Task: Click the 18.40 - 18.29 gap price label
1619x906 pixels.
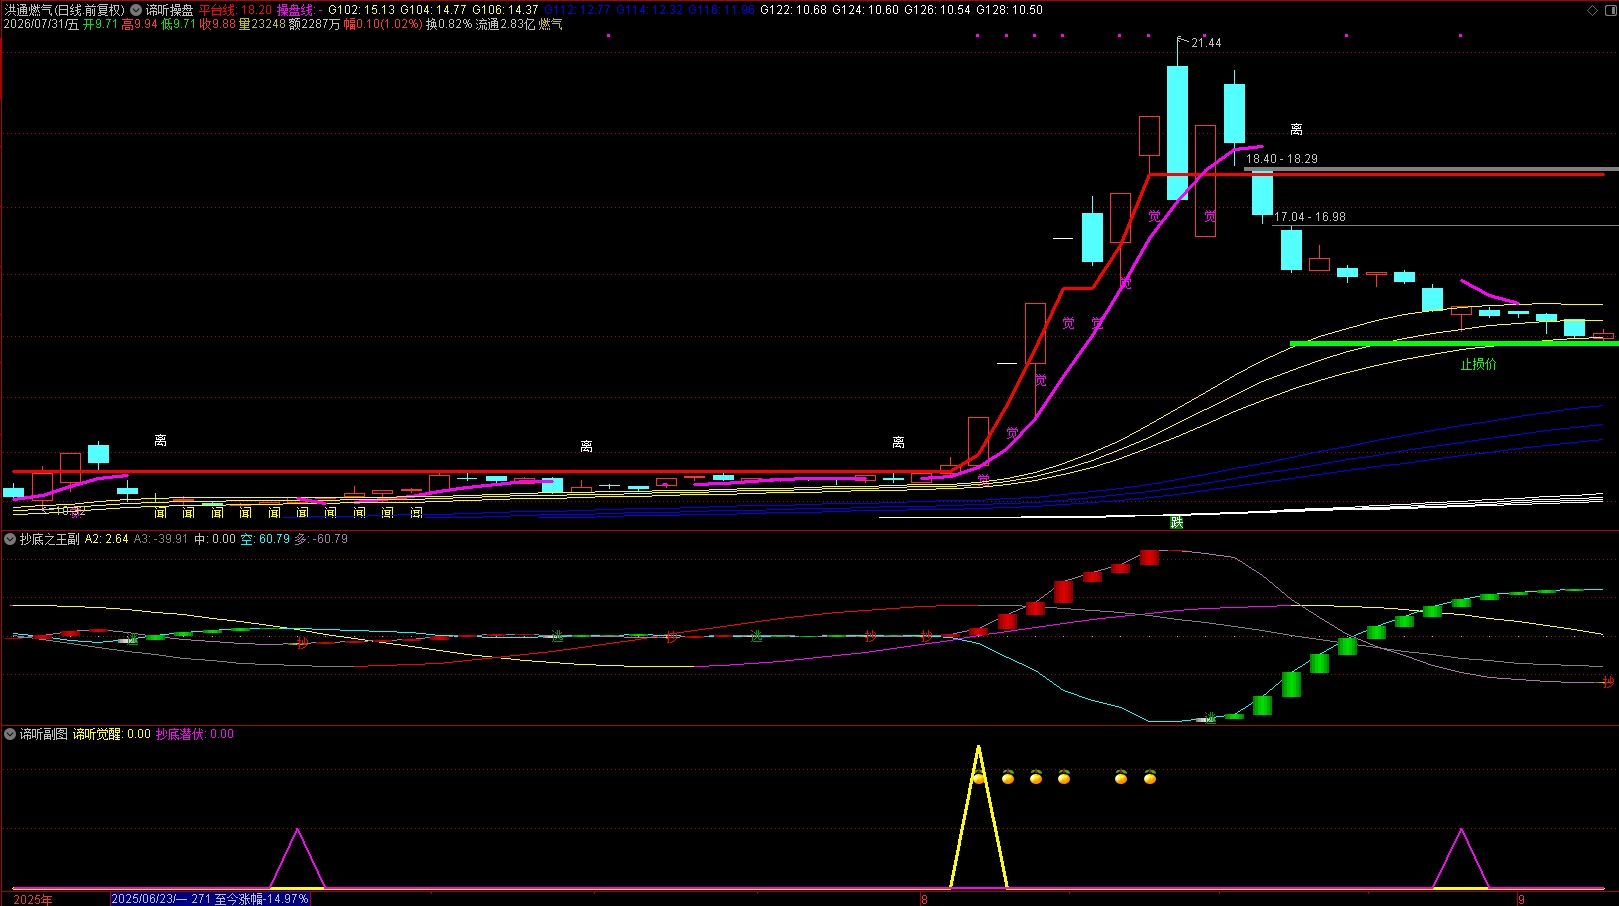Action: [1282, 159]
